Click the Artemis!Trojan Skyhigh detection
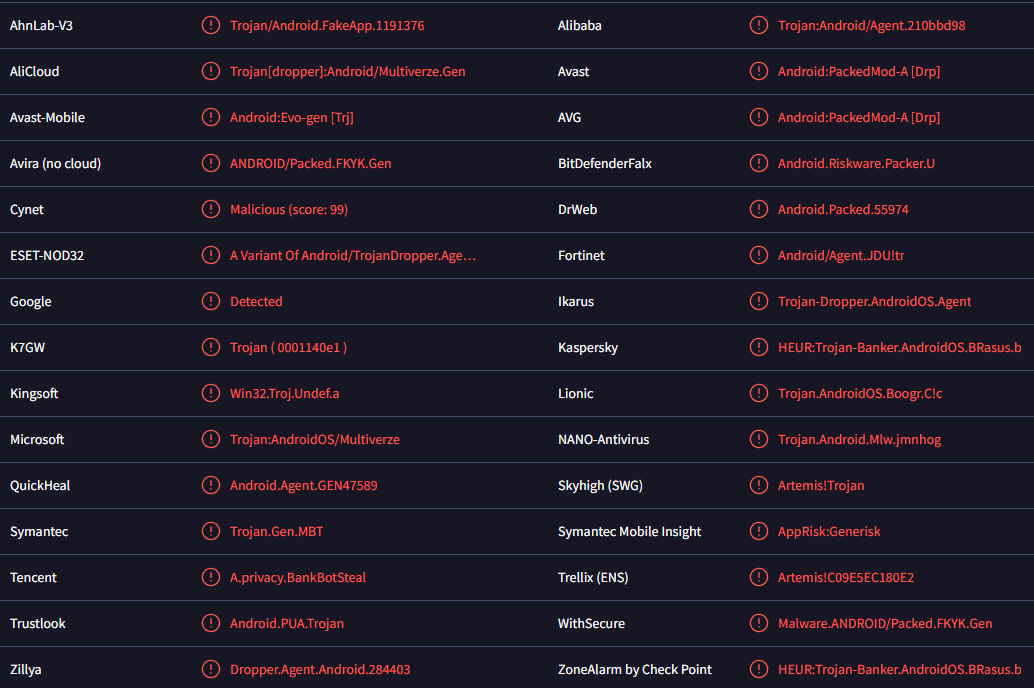 [x=821, y=486]
